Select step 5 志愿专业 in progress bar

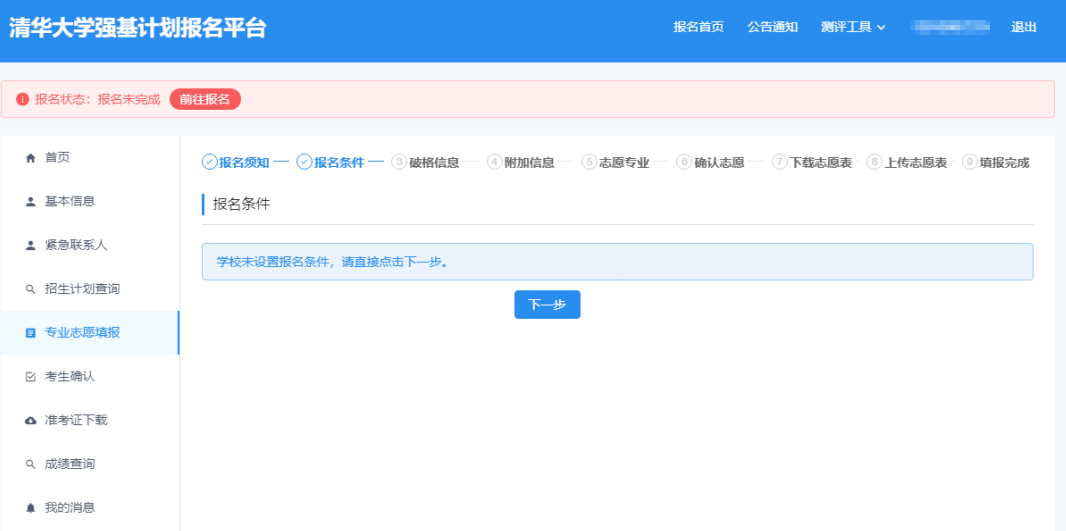616,162
